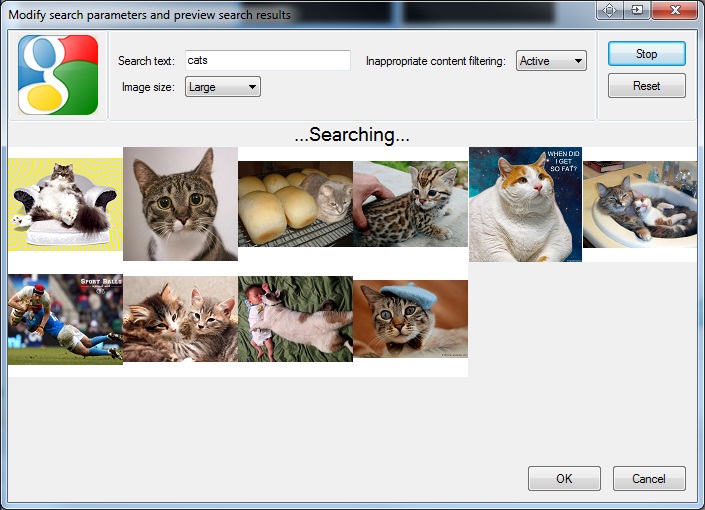The width and height of the screenshot is (705, 510).
Task: Select the wide-eyed tabby cat close-up thumbnail
Action: click(x=180, y=204)
